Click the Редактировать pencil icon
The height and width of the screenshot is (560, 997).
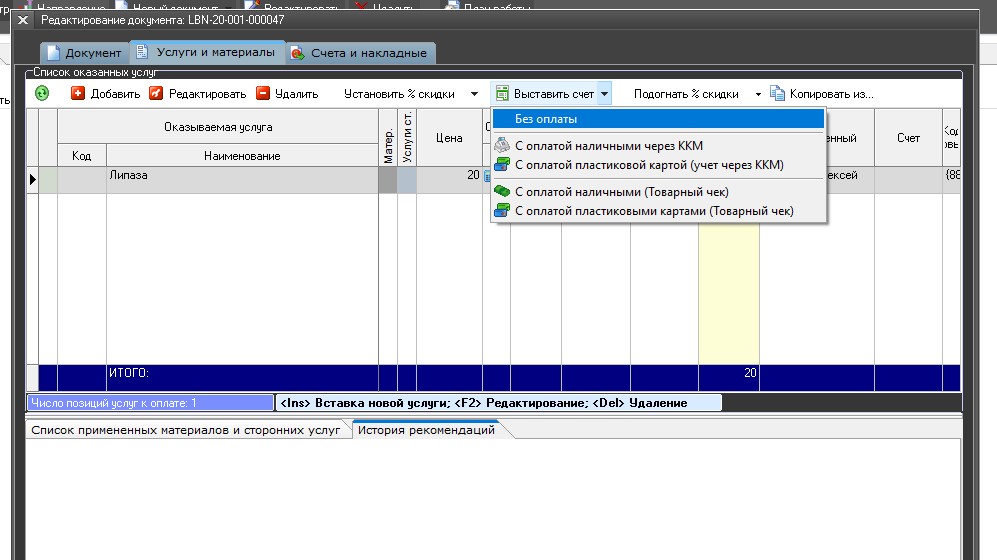pyautogui.click(x=156, y=94)
